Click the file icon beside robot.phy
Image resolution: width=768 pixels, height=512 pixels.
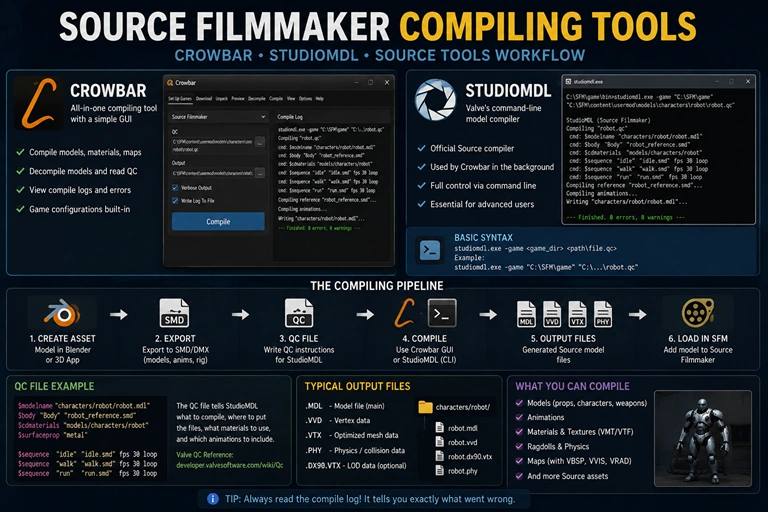439,471
